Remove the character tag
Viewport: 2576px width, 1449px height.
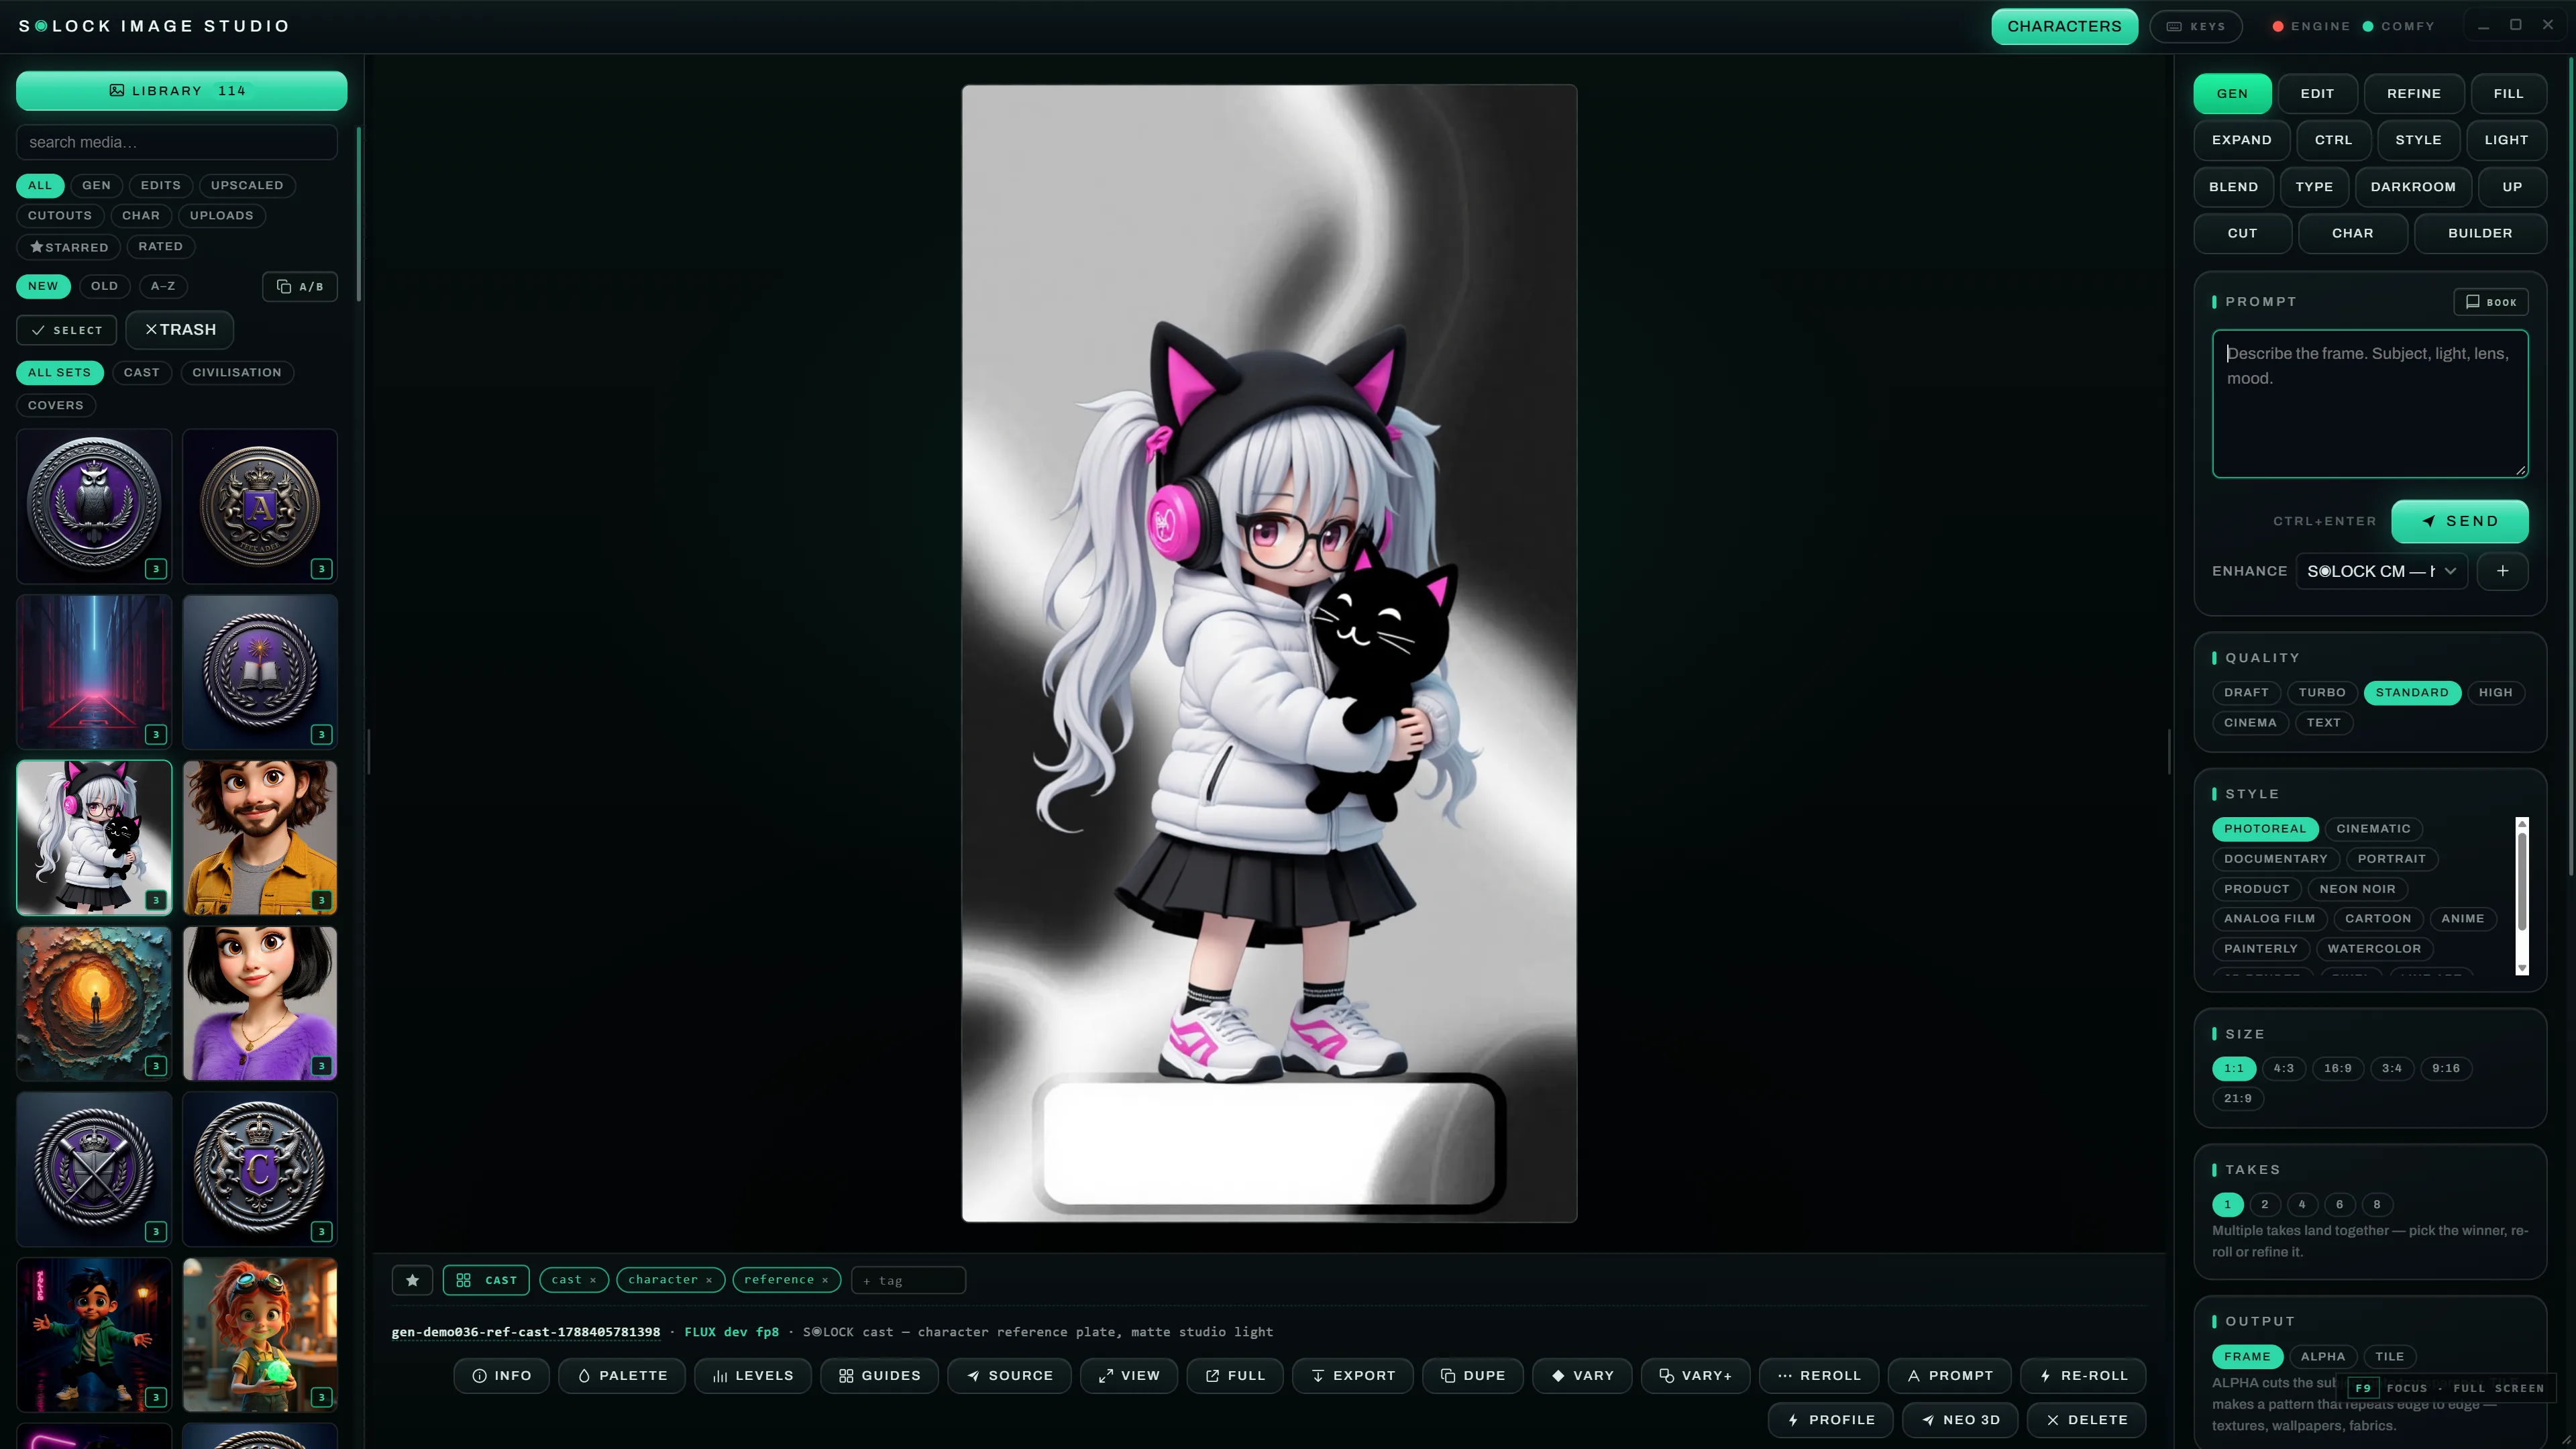click(x=709, y=1281)
